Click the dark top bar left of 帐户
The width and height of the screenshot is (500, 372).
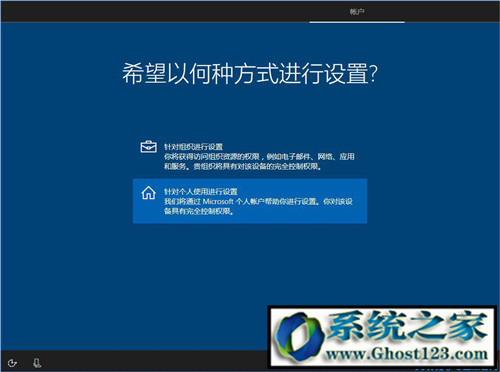pos(155,11)
